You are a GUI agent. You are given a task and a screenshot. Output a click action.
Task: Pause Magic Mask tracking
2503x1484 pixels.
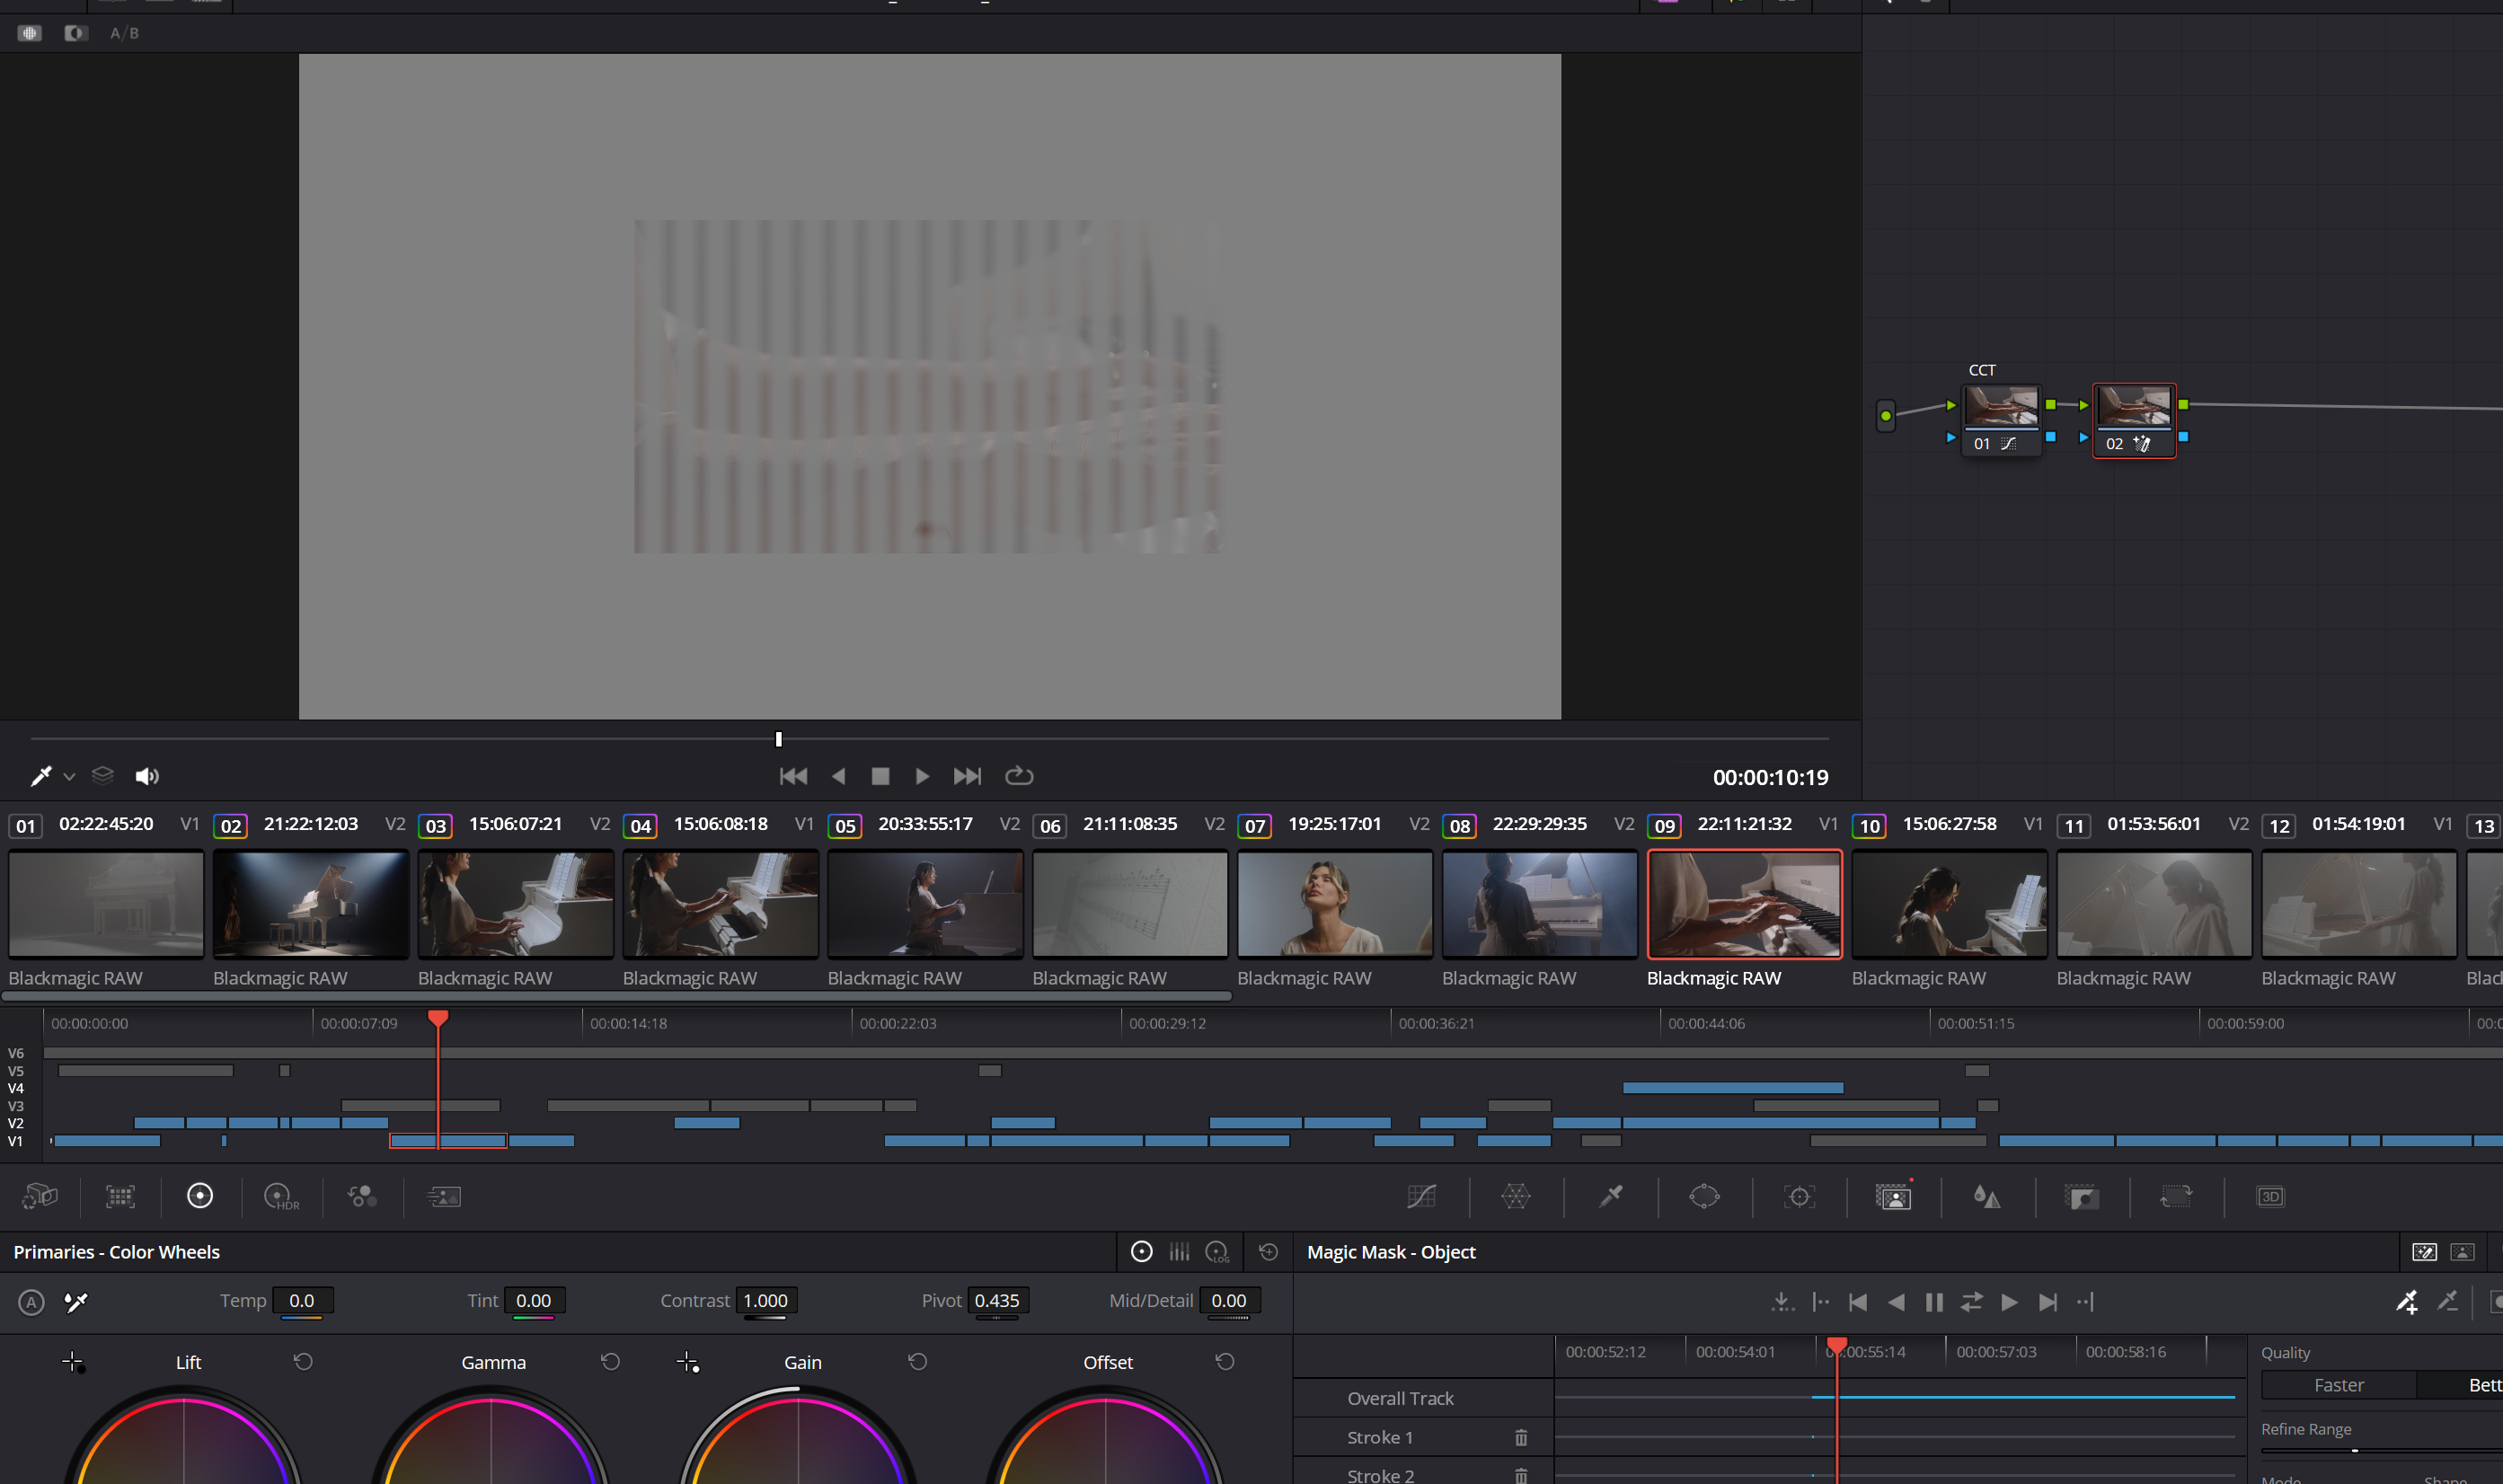(1934, 1302)
